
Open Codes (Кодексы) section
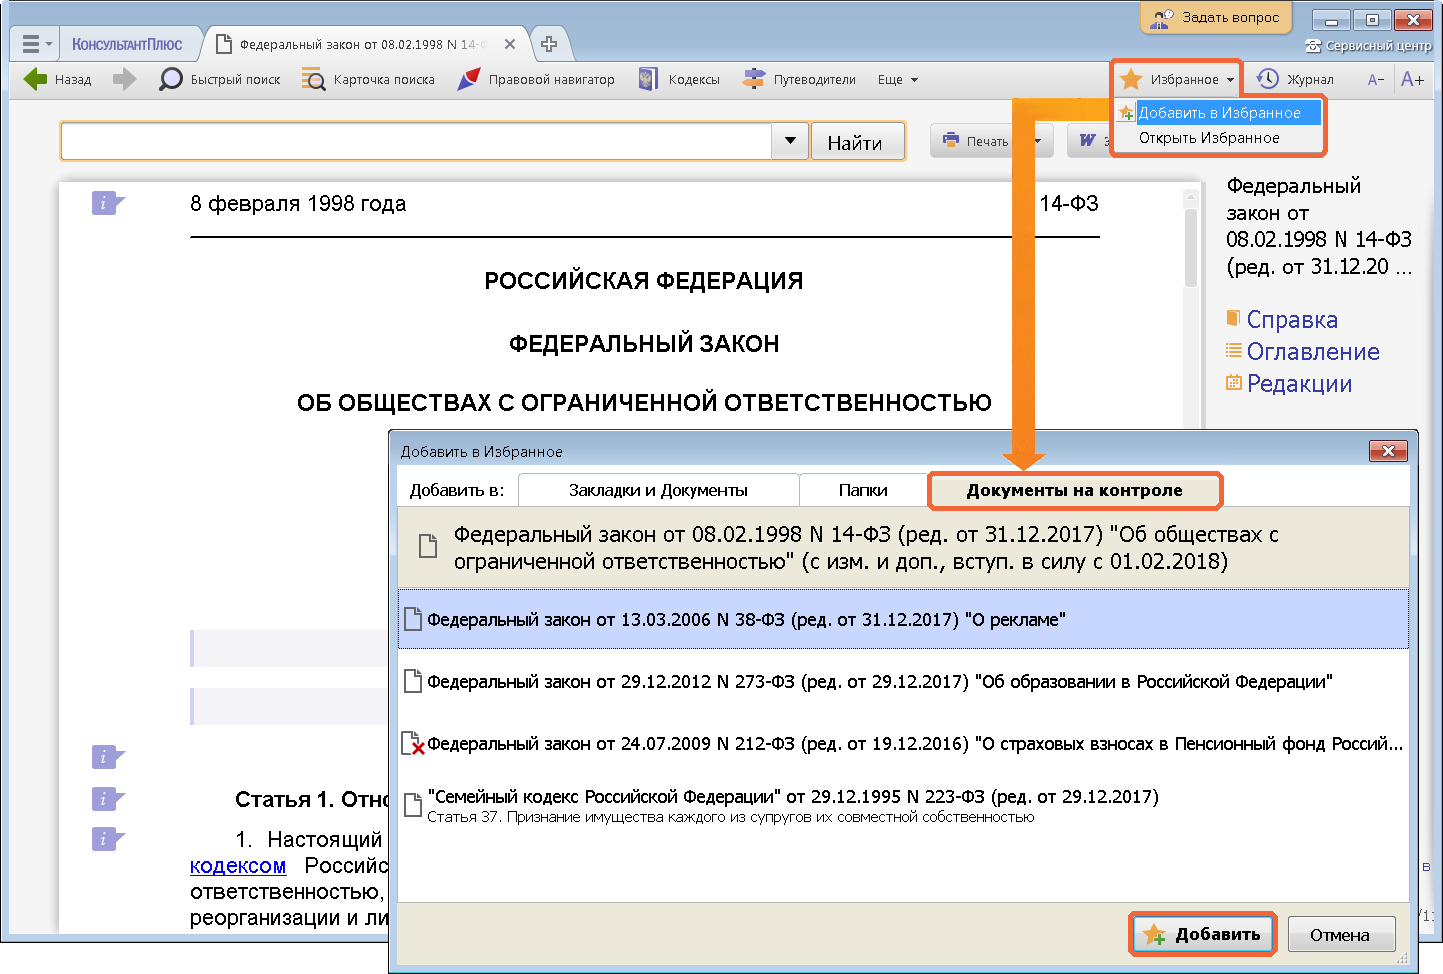coord(679,79)
